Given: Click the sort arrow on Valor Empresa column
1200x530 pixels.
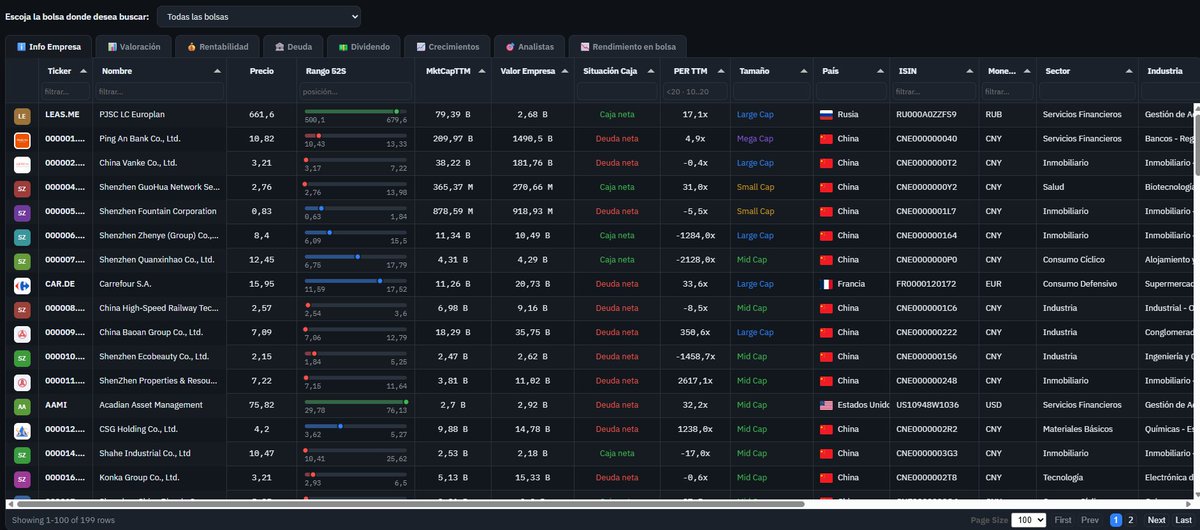Looking at the screenshot, I should 563,71.
